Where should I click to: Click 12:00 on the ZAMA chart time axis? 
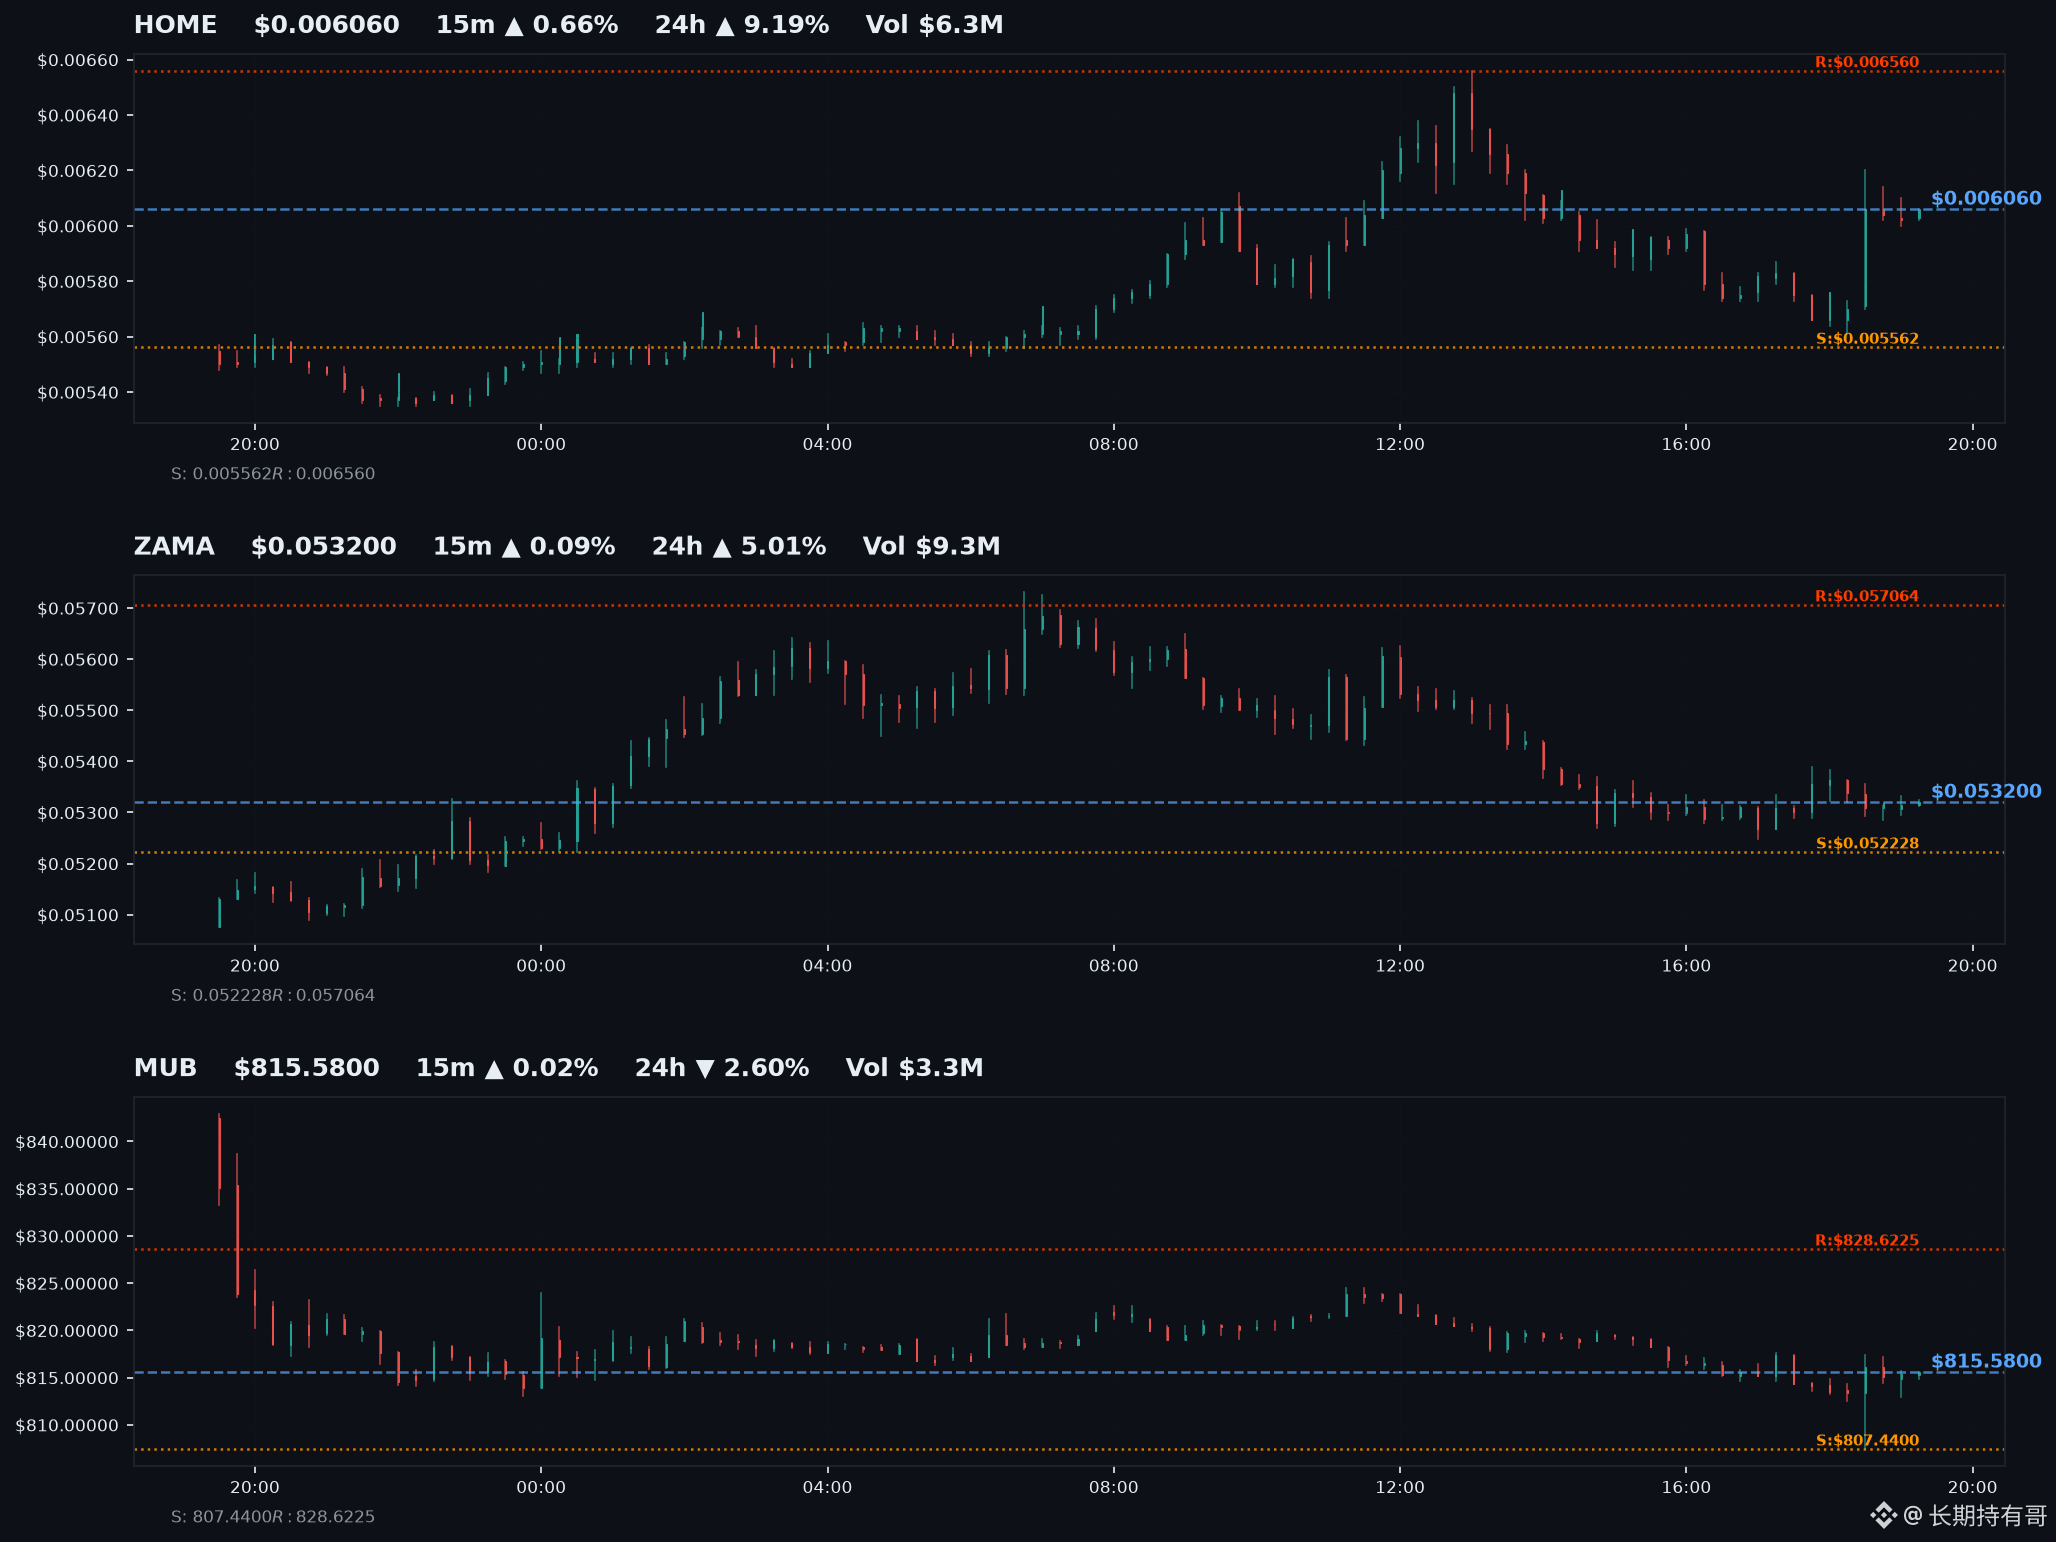point(1400,966)
